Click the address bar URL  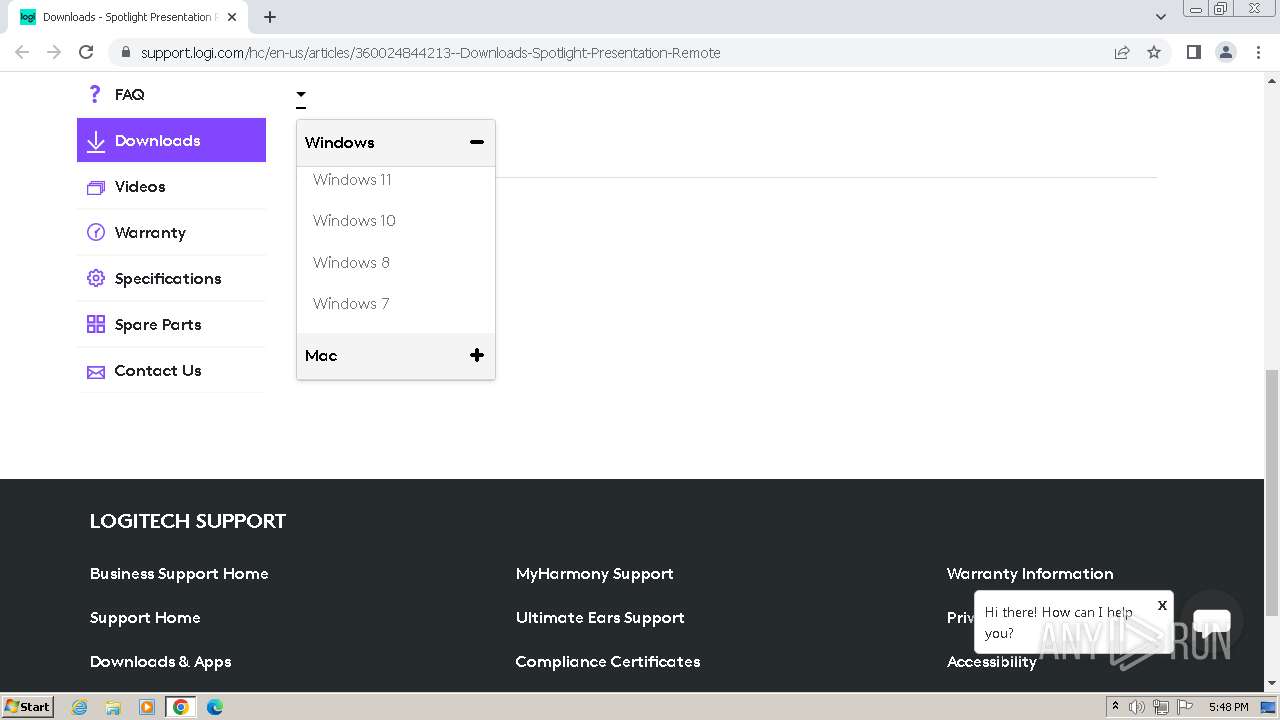(430, 53)
